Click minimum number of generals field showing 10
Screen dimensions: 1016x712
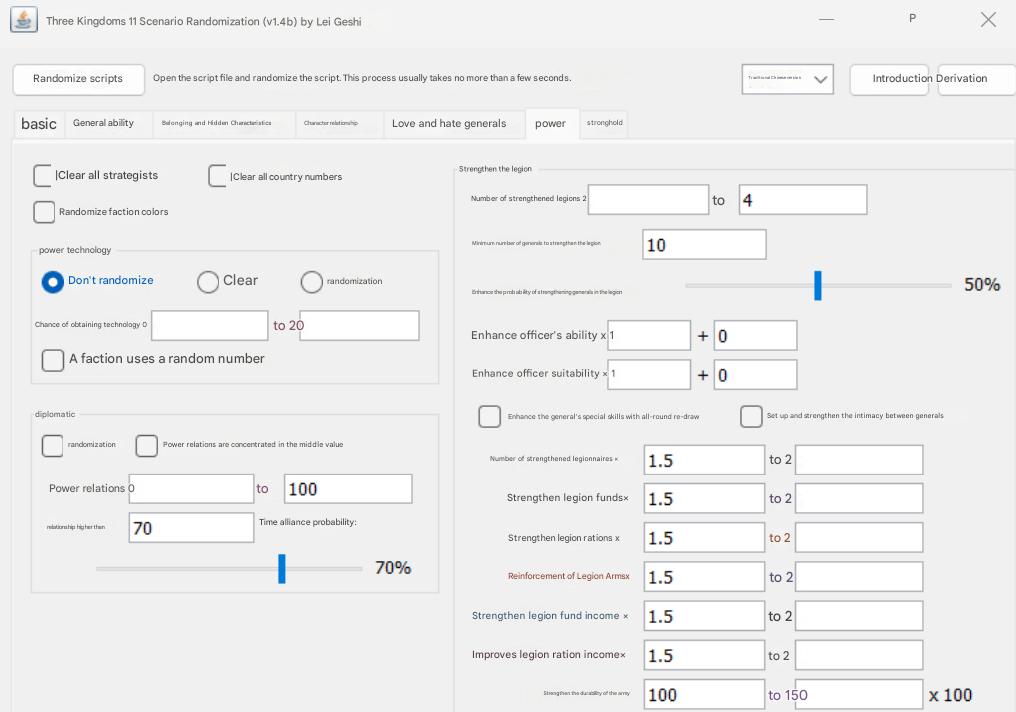tap(704, 245)
